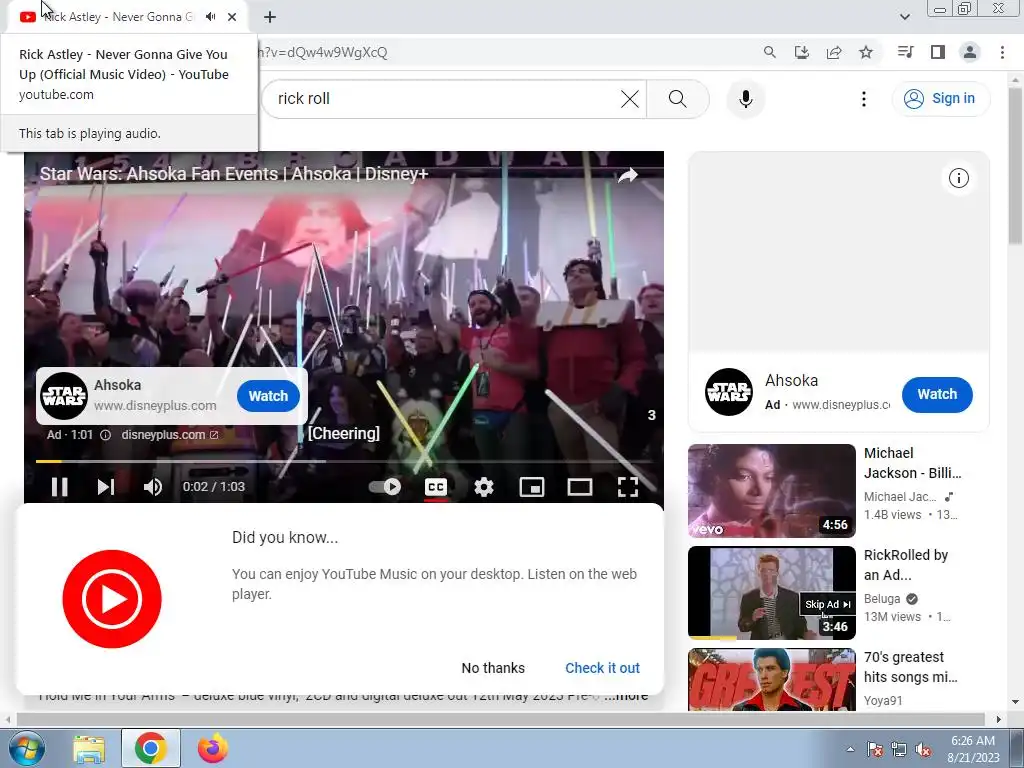Open Michael Jackson Billie Jean thumbnail
Screen dimensions: 1024x768
(x=771, y=490)
